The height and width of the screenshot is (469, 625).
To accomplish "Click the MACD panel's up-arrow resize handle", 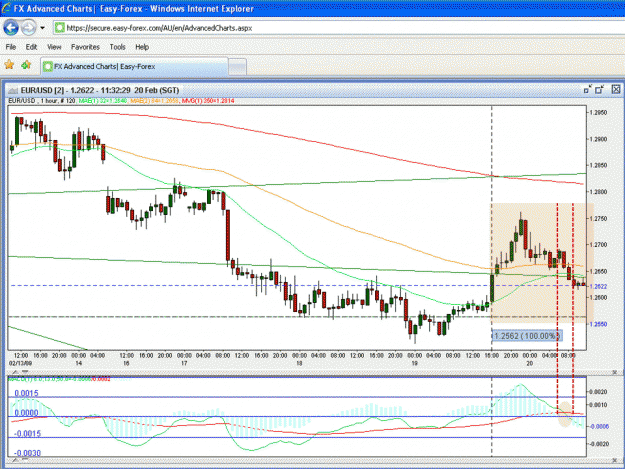I will click(x=15, y=372).
